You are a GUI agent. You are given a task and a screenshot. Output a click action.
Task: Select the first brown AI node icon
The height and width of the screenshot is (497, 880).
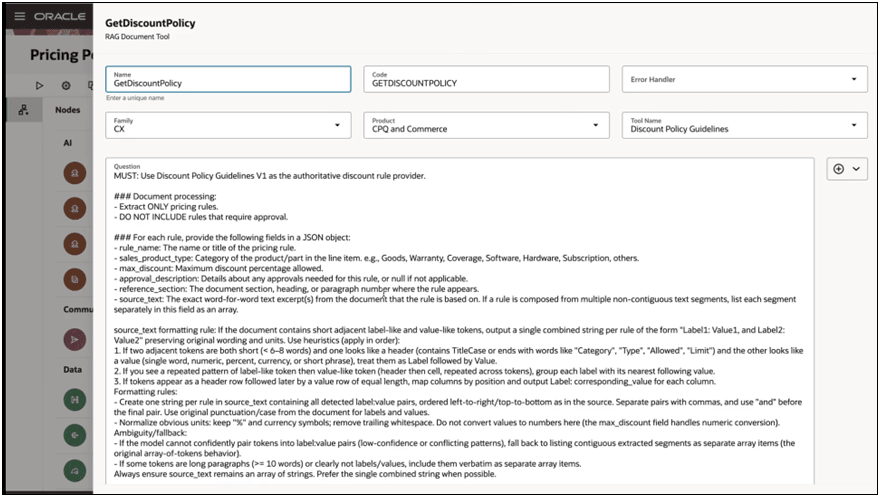point(75,173)
